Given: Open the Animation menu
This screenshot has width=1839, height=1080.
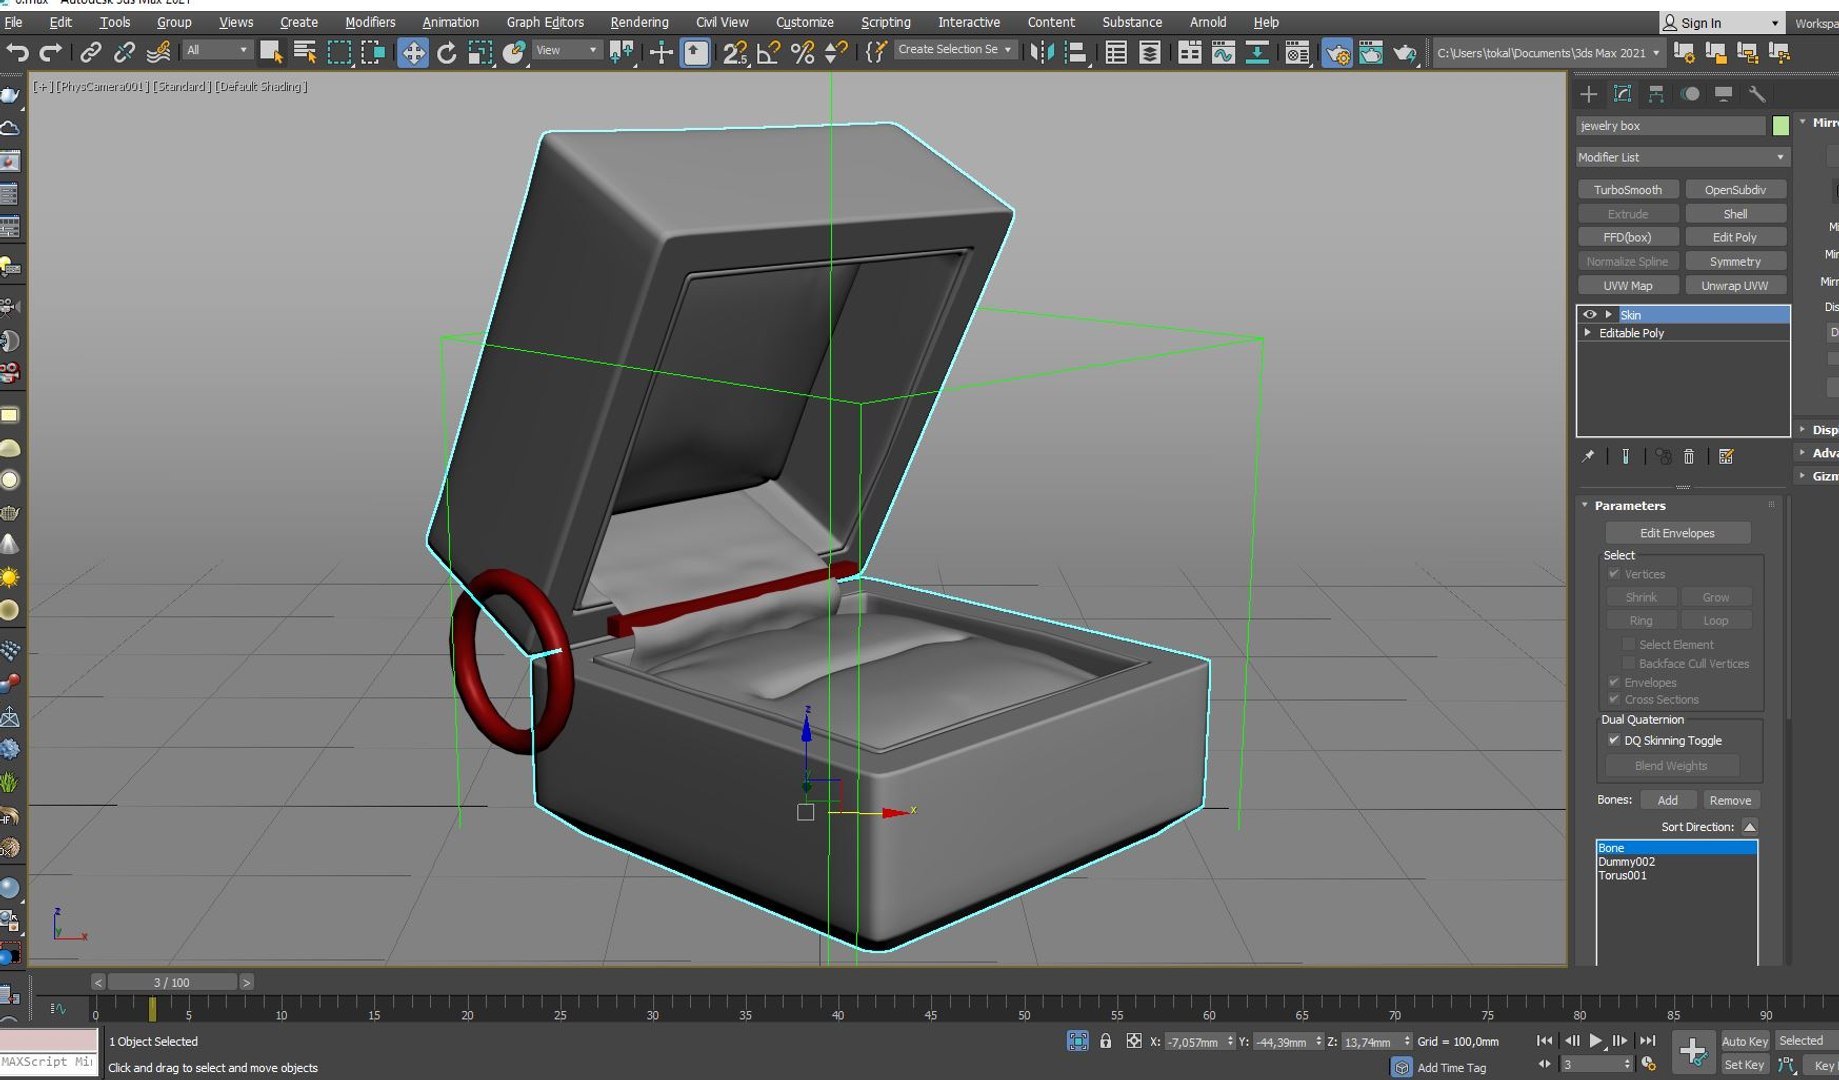Looking at the screenshot, I should pos(450,22).
